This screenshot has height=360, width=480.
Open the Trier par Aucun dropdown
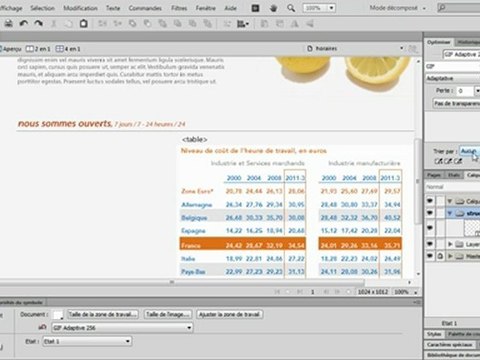click(x=470, y=151)
